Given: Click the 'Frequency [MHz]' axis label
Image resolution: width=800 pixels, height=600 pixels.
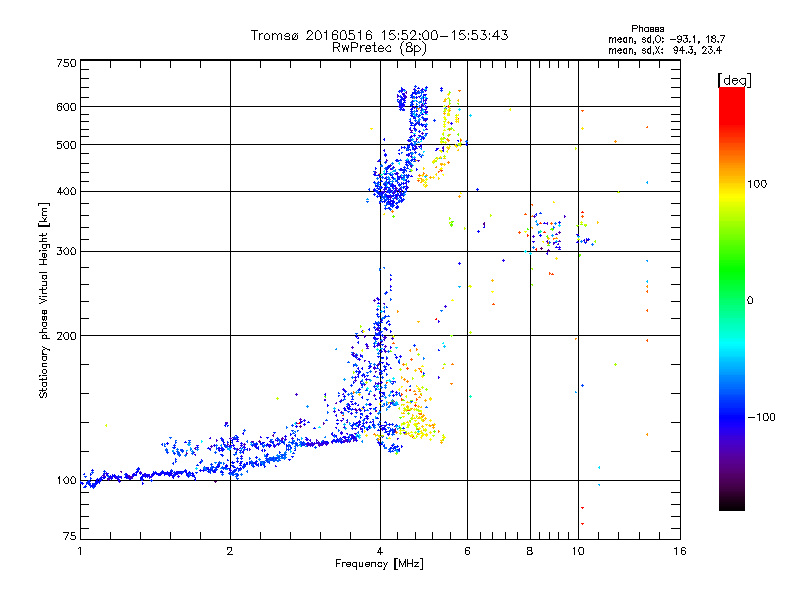Looking at the screenshot, I should click(379, 564).
